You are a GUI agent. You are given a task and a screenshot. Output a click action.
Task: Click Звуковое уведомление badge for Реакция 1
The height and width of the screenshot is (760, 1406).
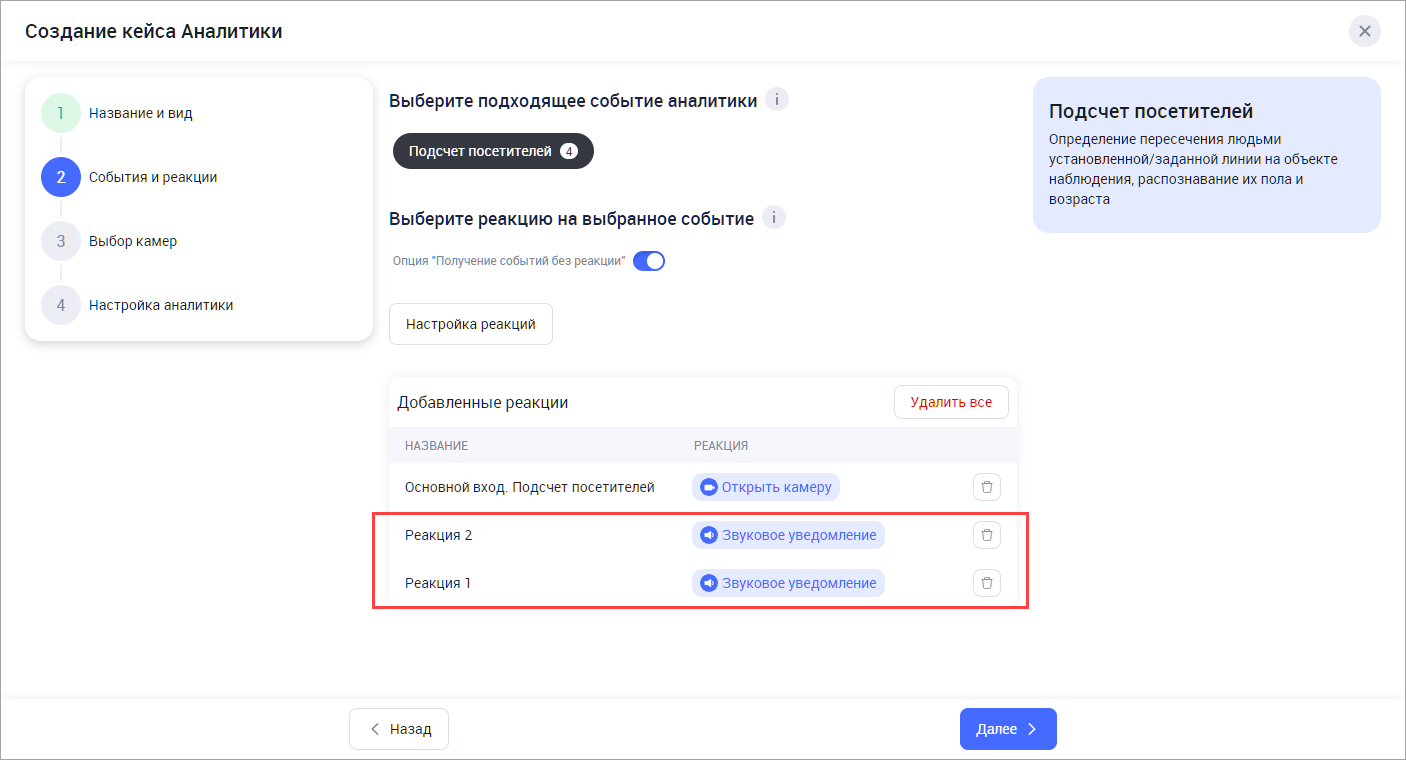tap(788, 583)
